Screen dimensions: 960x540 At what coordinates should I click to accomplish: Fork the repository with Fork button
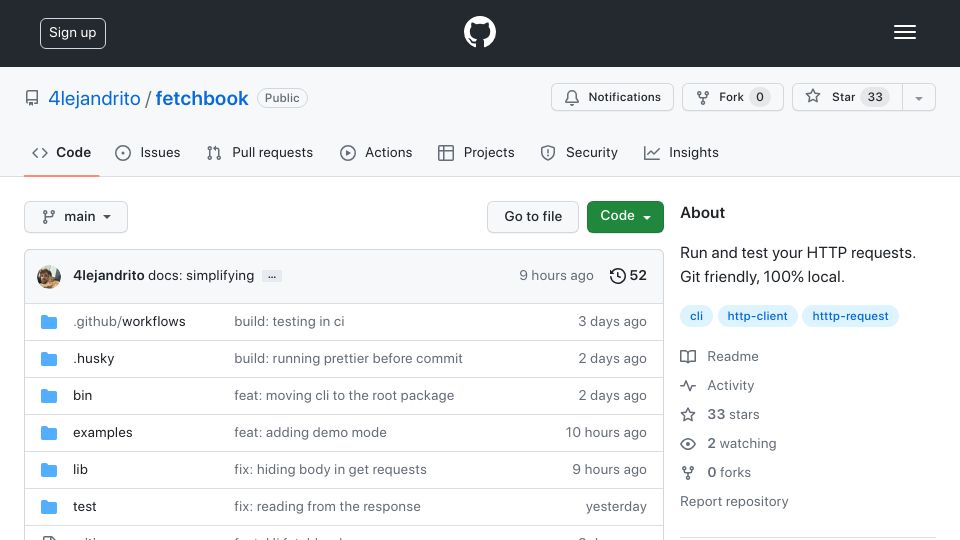733,97
